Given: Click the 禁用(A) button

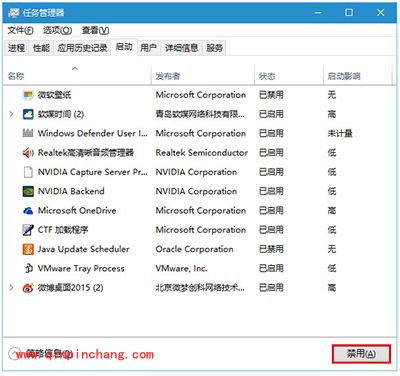Looking at the screenshot, I should [x=361, y=354].
